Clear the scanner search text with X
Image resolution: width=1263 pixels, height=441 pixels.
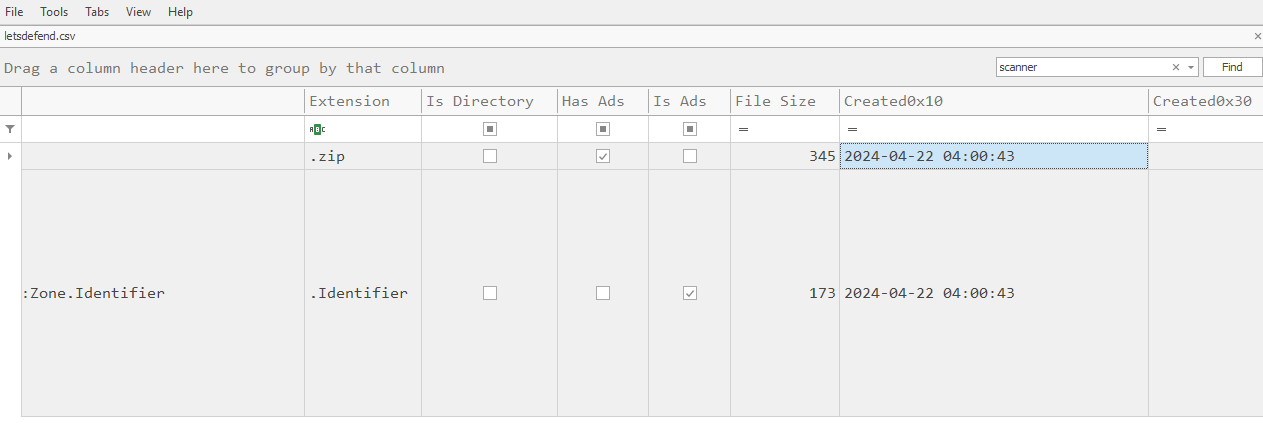[1176, 67]
